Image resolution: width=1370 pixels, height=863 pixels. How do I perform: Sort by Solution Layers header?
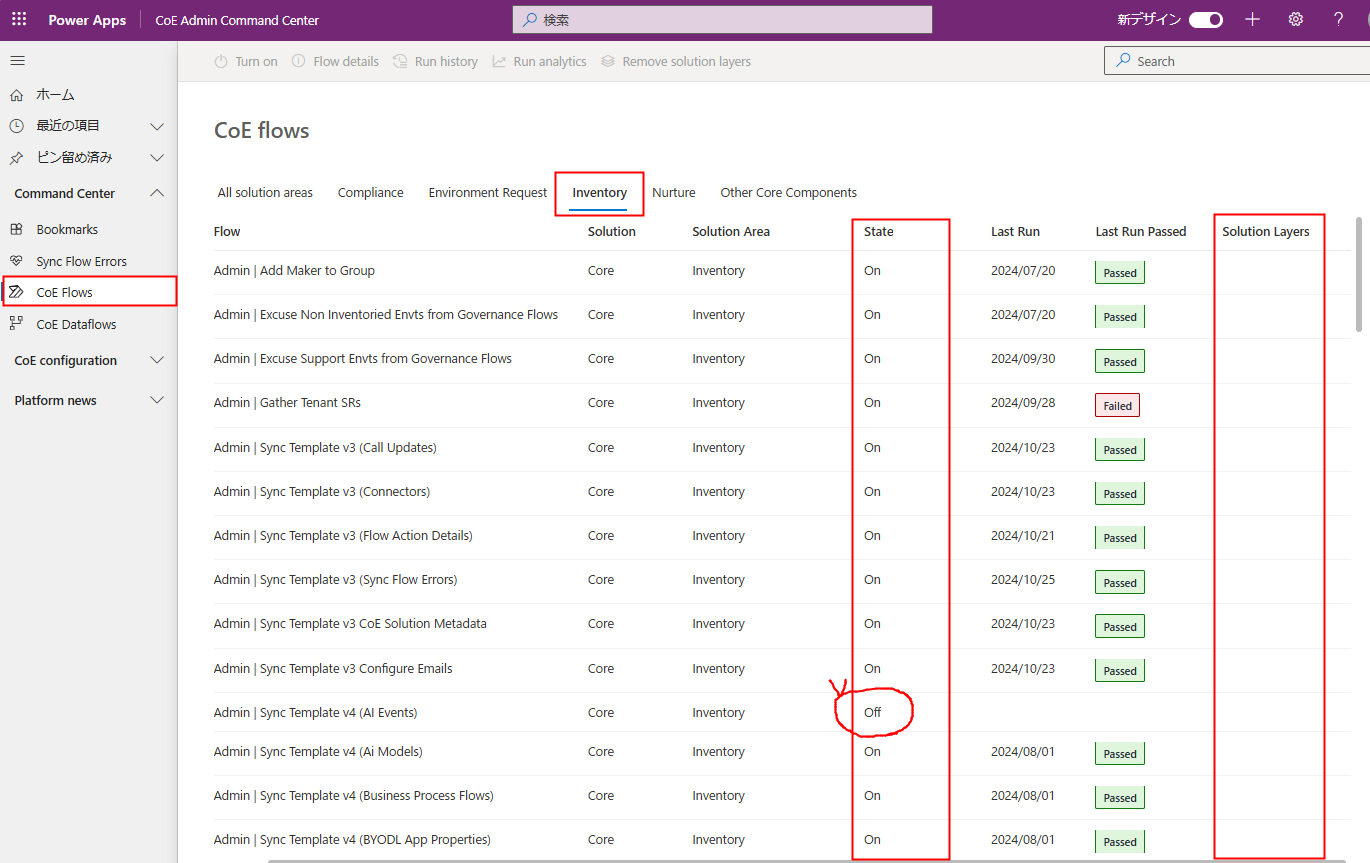click(1266, 231)
